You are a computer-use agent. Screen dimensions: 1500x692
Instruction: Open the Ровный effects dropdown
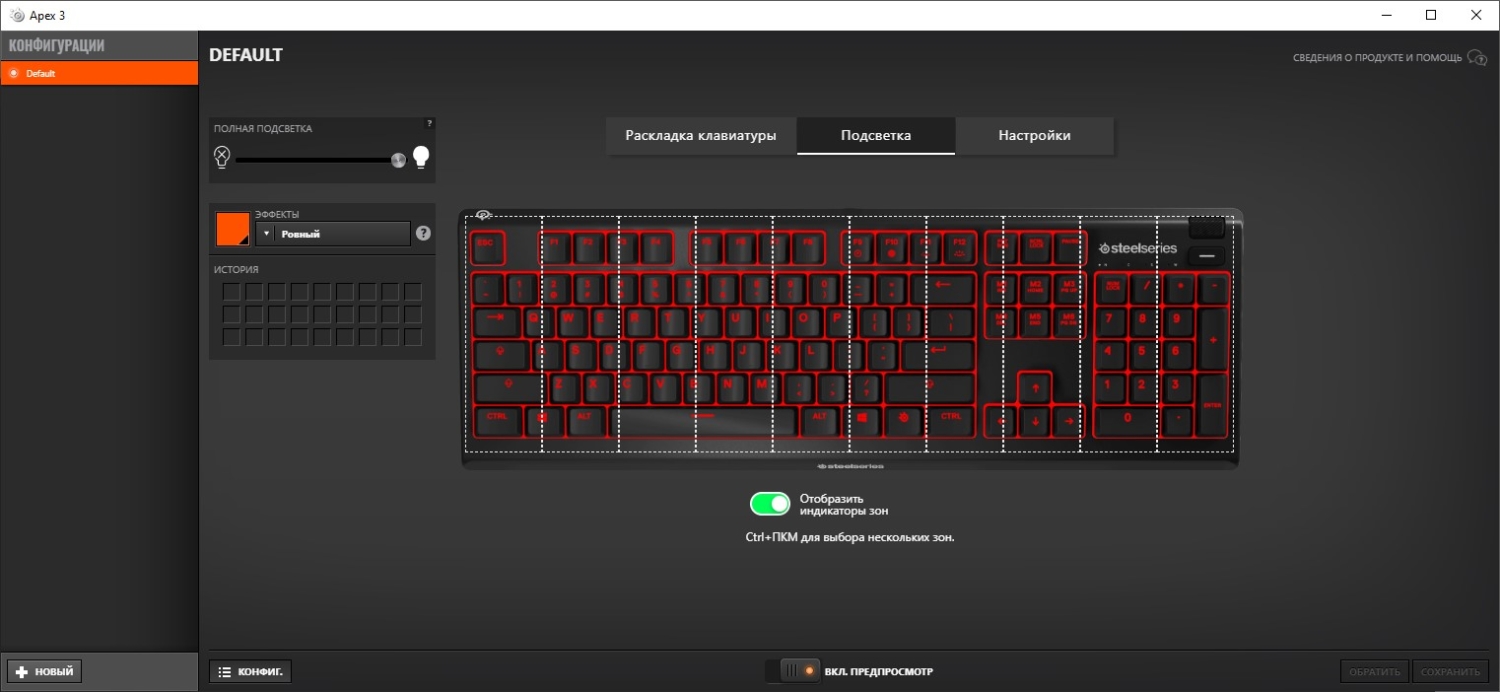(333, 233)
